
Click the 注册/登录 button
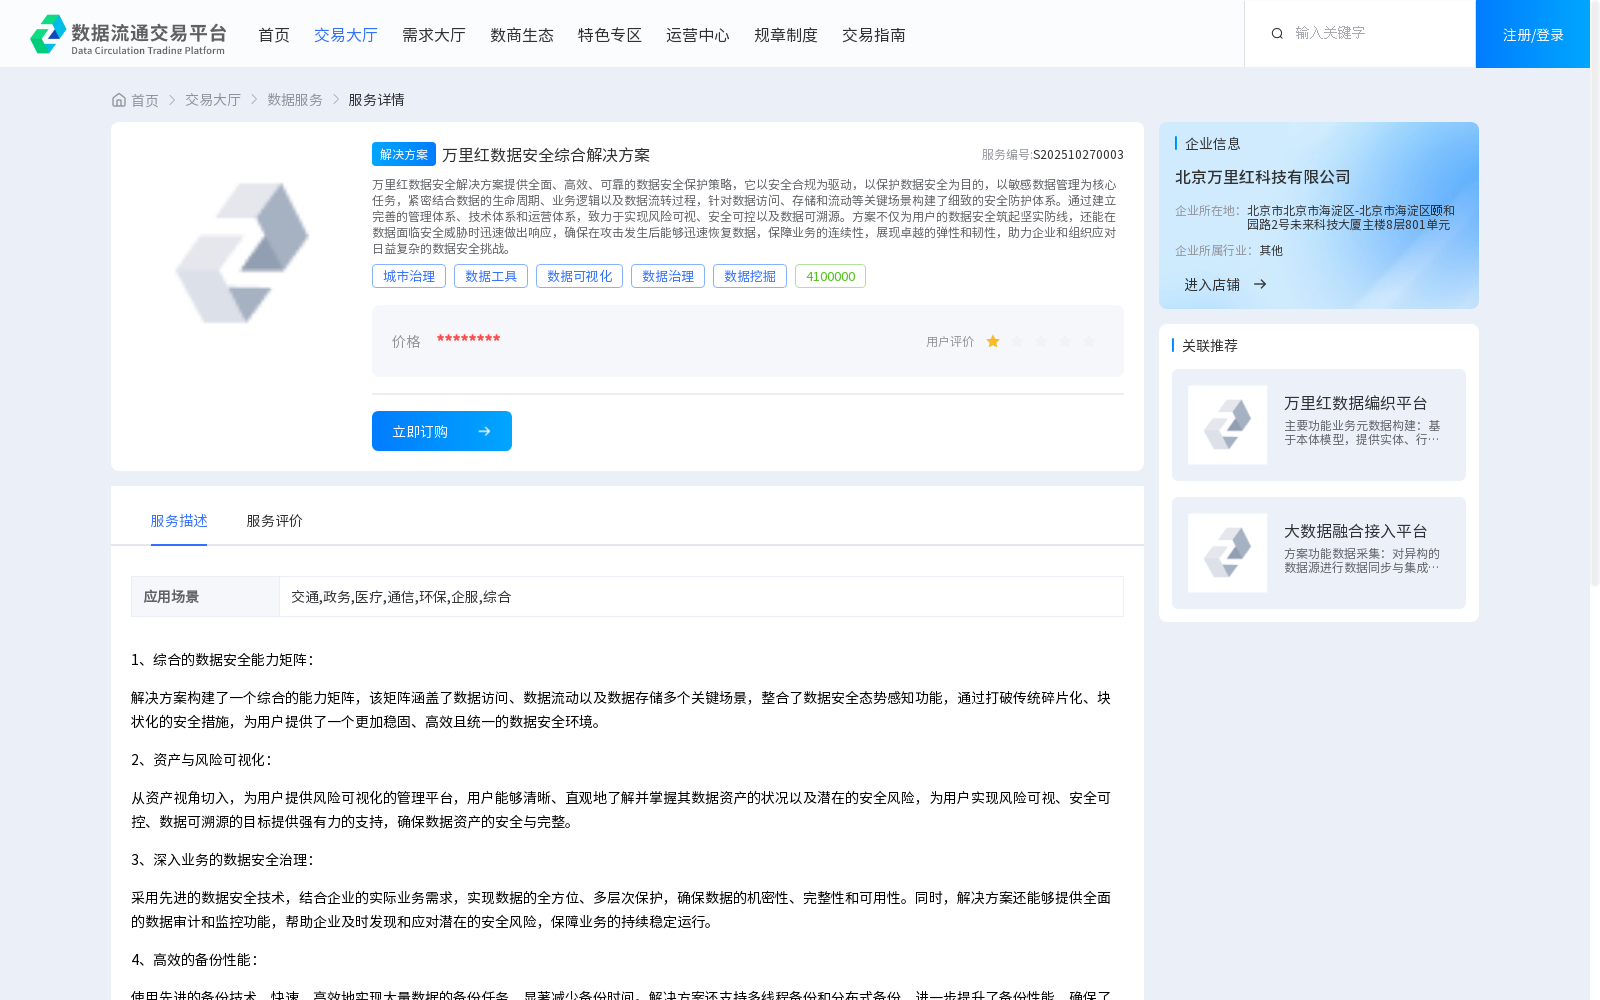click(1533, 34)
